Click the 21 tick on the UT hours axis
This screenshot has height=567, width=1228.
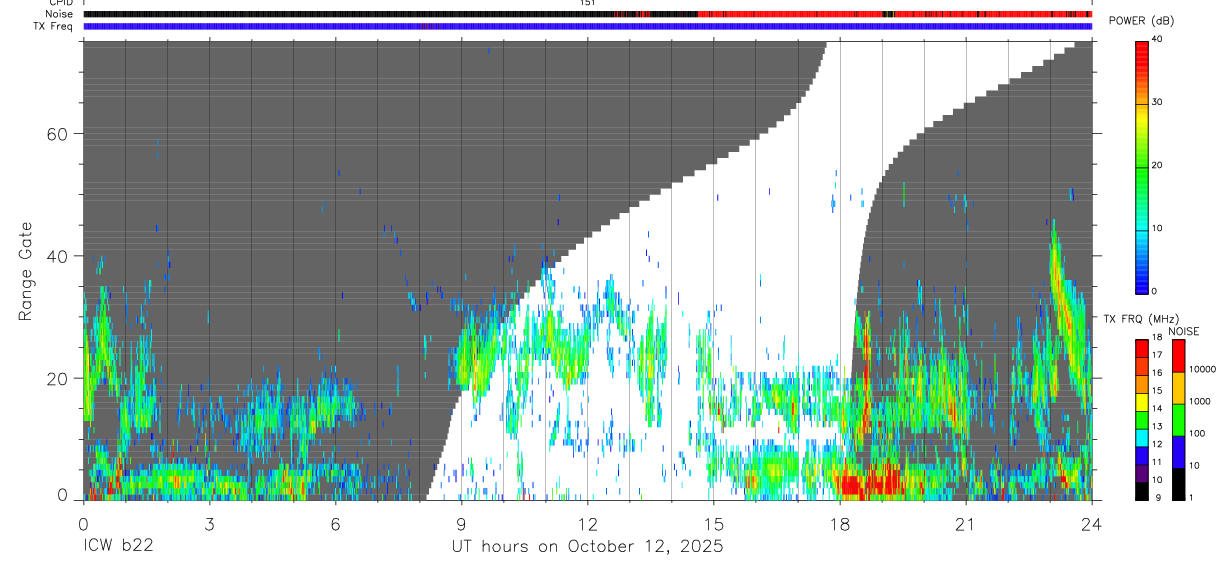(965, 523)
